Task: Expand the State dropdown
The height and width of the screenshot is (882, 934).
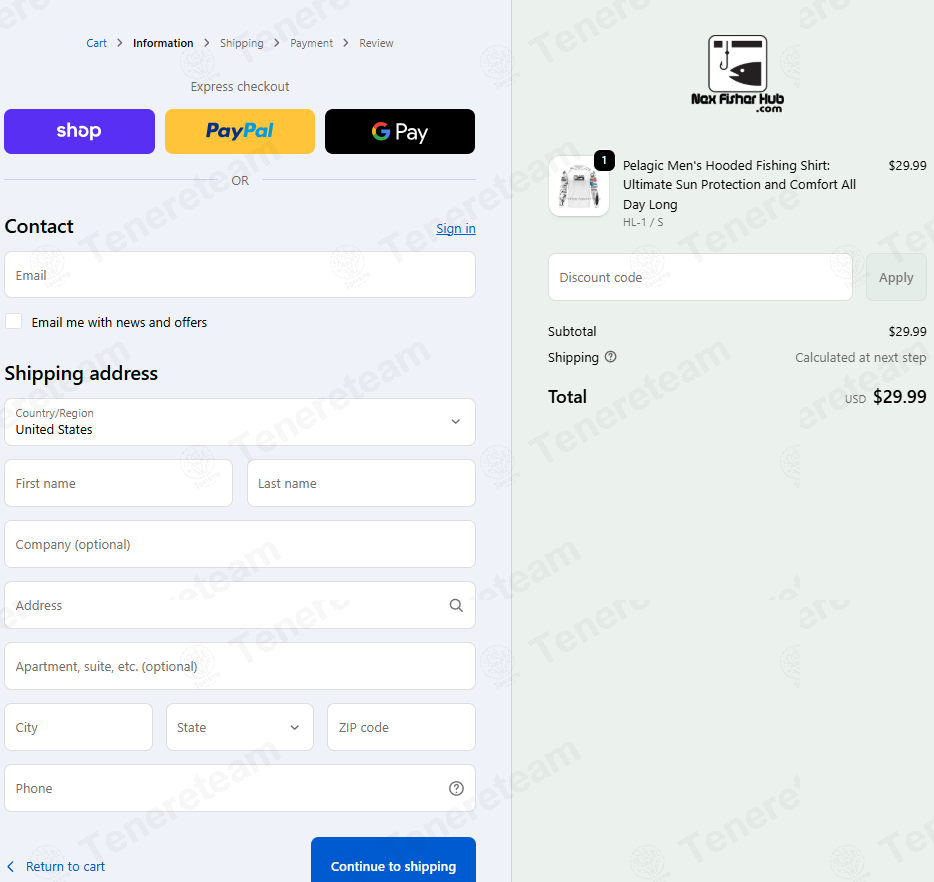Action: tap(239, 727)
